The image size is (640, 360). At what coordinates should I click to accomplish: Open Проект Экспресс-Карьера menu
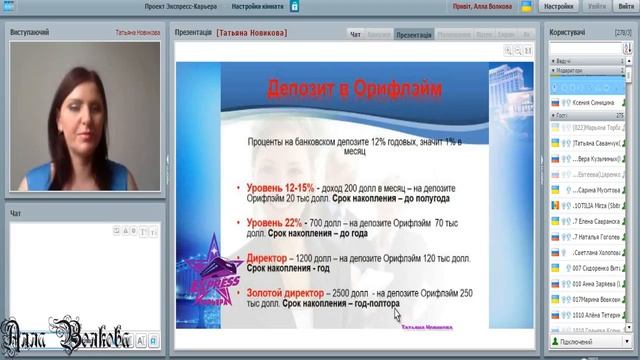click(x=180, y=7)
